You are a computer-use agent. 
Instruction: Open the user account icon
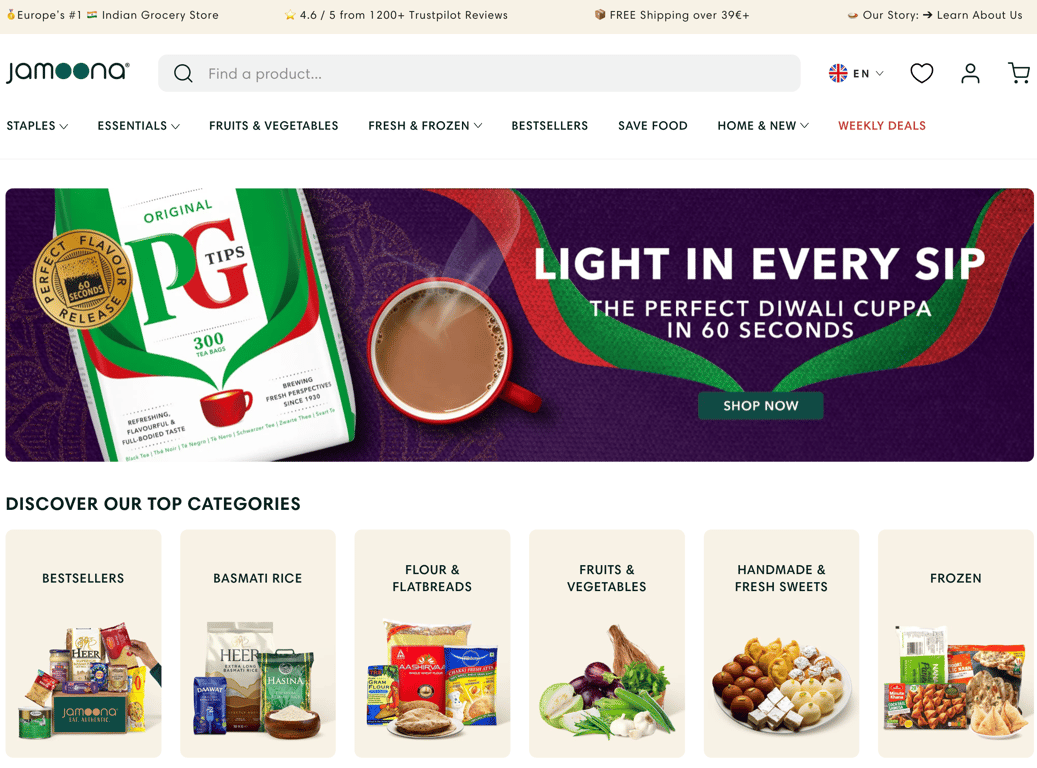970,73
